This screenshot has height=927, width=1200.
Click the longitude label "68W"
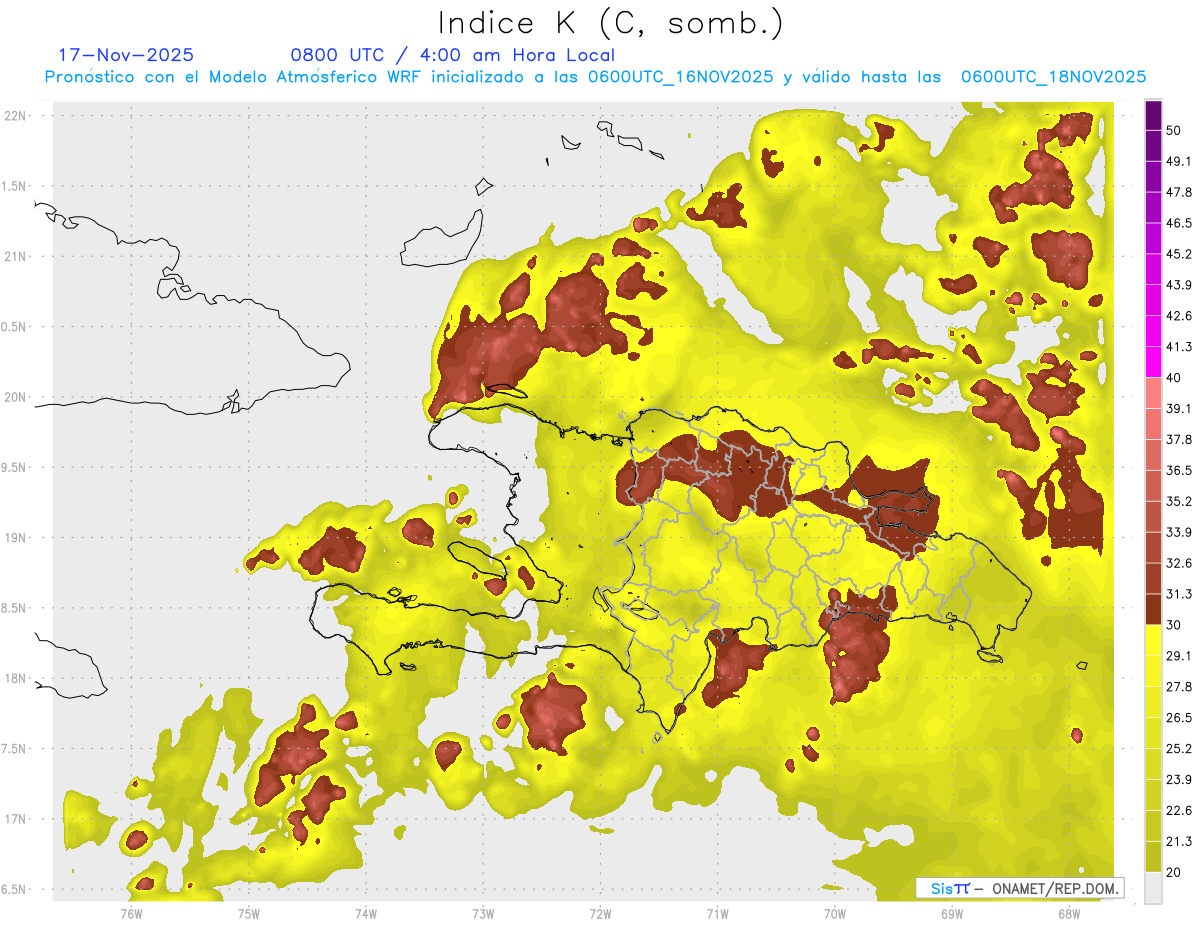point(1069,913)
